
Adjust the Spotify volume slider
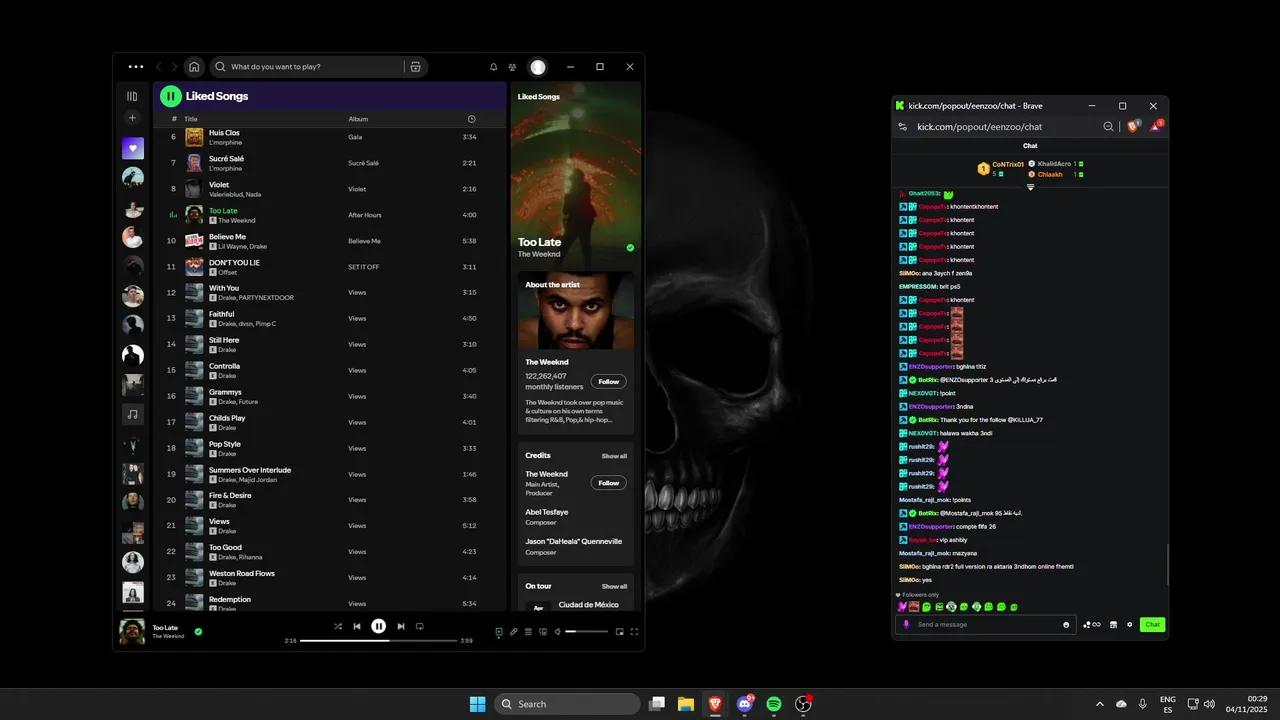(585, 631)
